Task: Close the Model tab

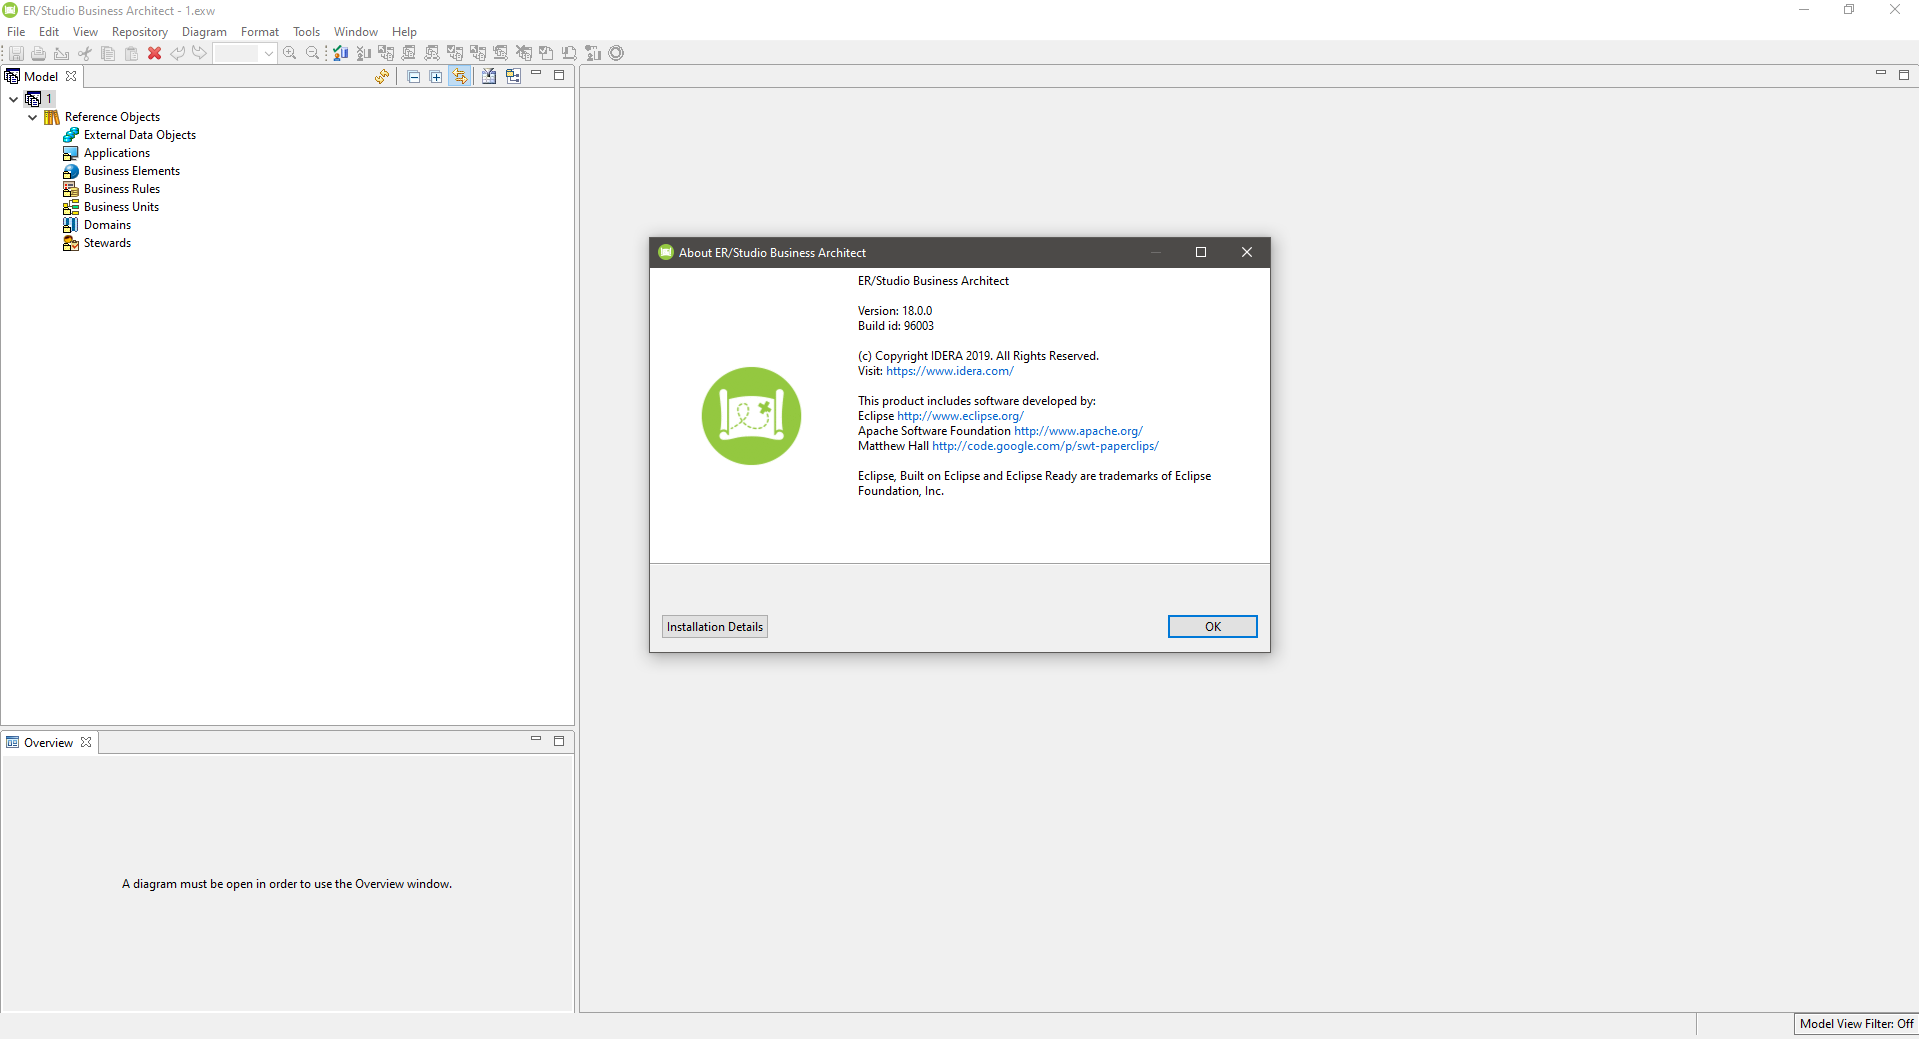Action: click(x=71, y=76)
